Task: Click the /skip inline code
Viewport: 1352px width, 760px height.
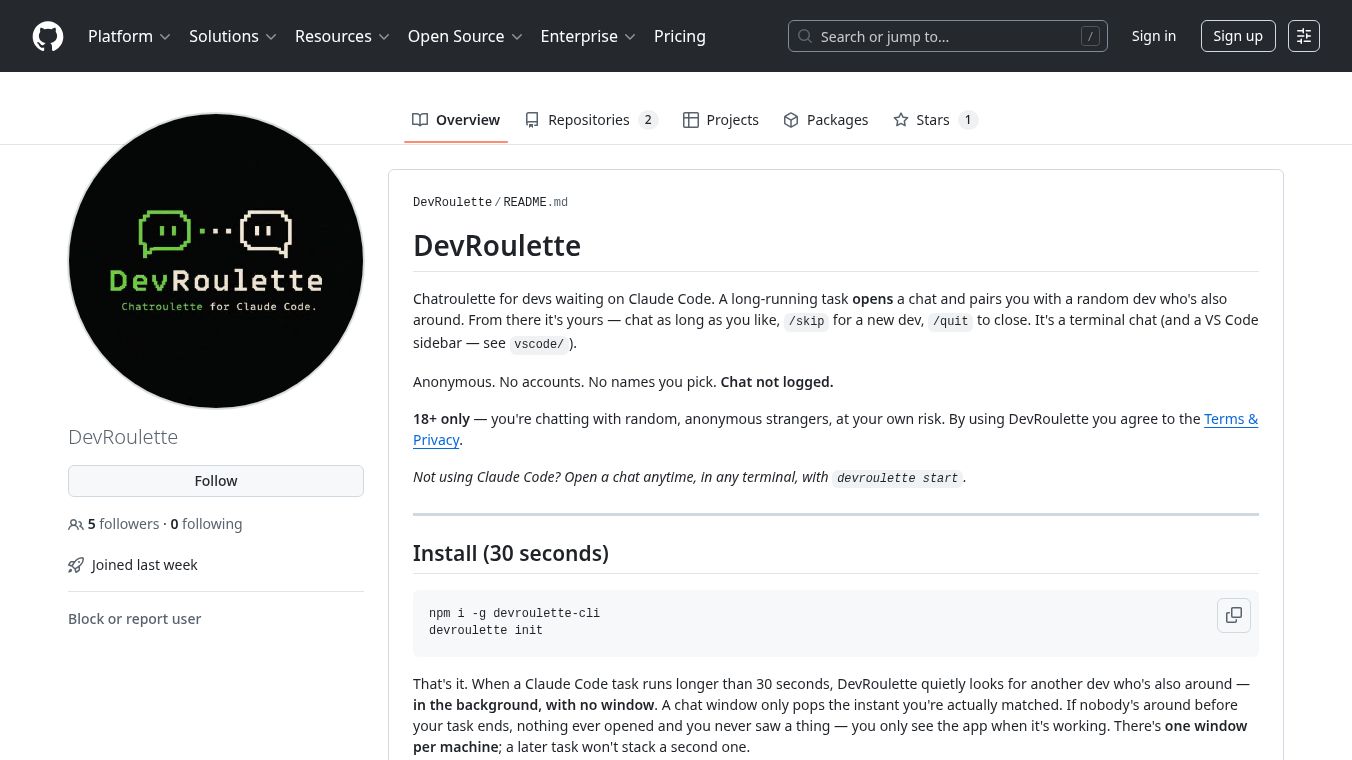Action: click(807, 321)
